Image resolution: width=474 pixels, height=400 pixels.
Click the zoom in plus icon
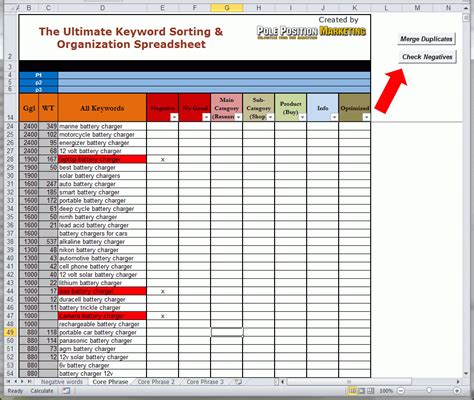(x=457, y=391)
